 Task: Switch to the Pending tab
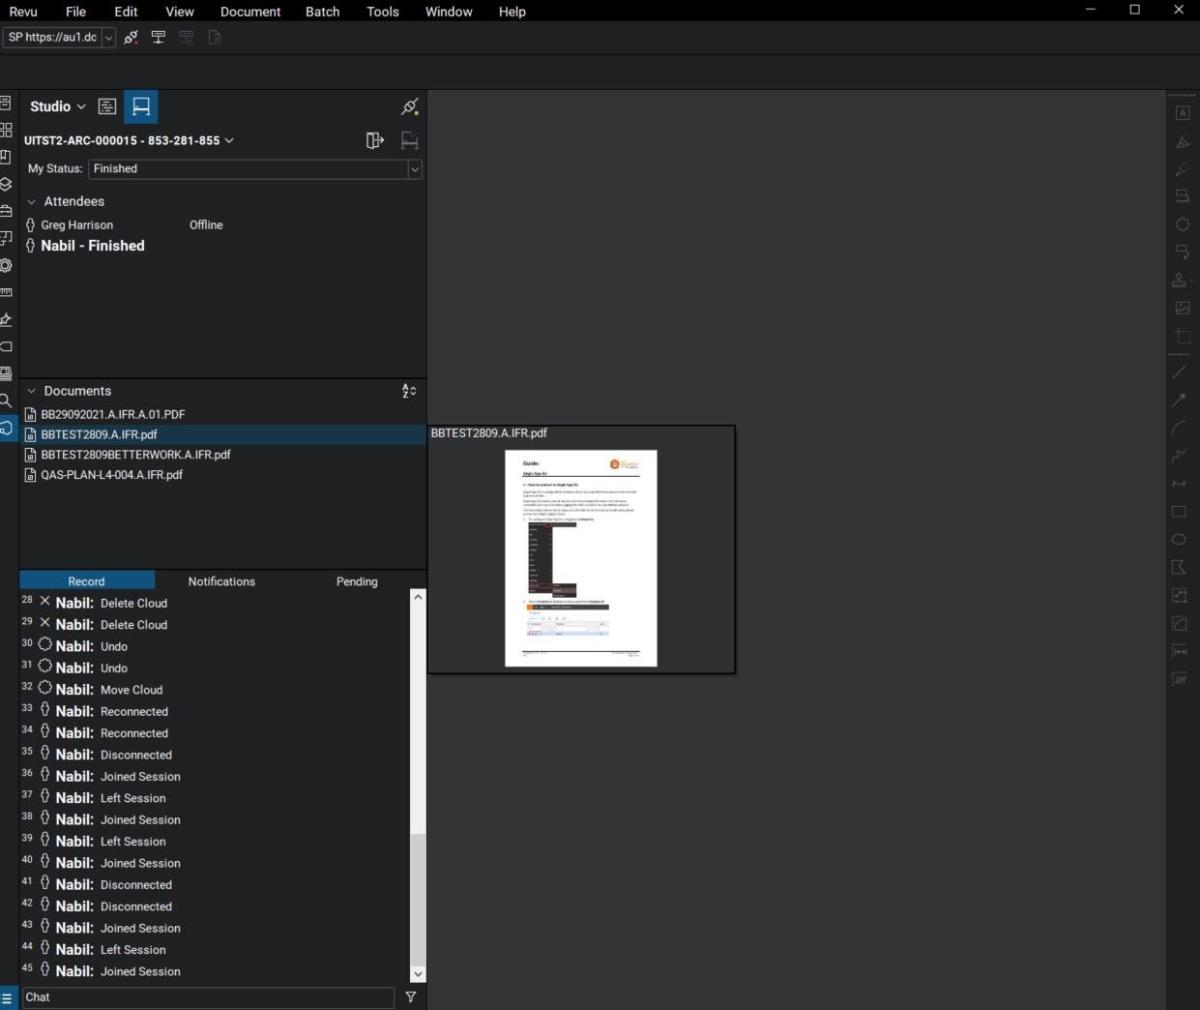[x=356, y=581]
